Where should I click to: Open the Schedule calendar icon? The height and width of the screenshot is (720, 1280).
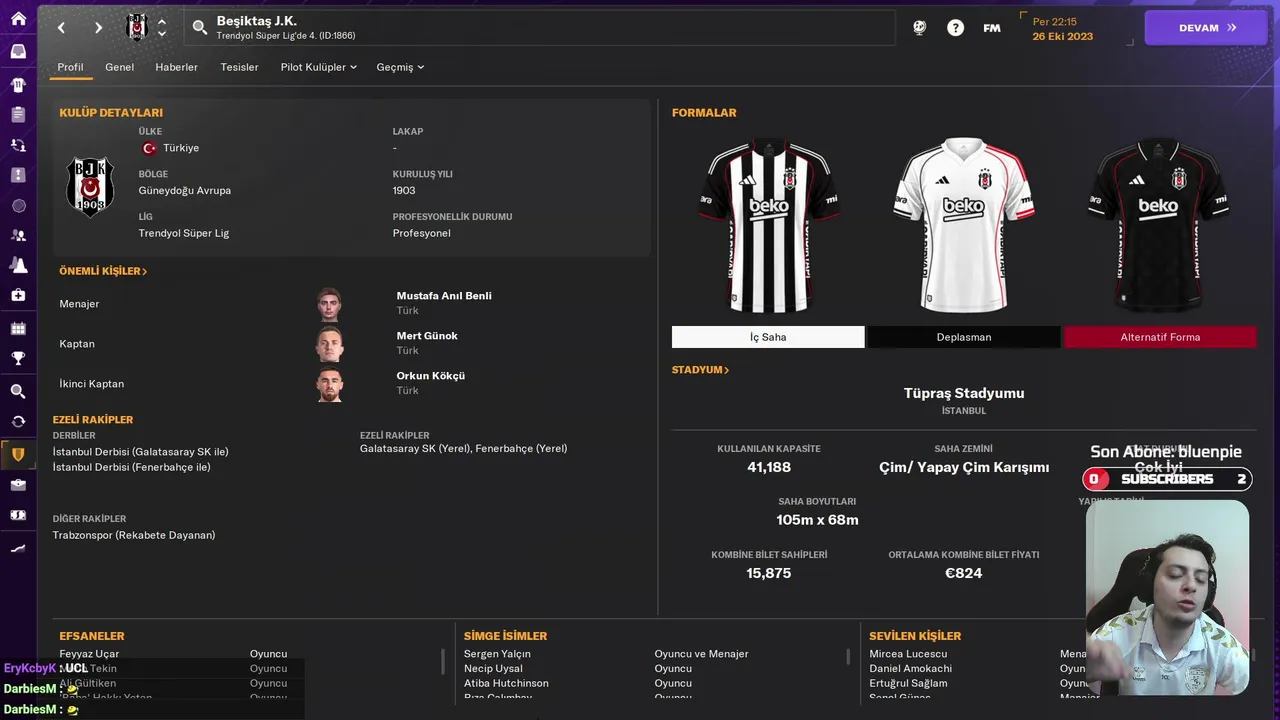point(18,328)
